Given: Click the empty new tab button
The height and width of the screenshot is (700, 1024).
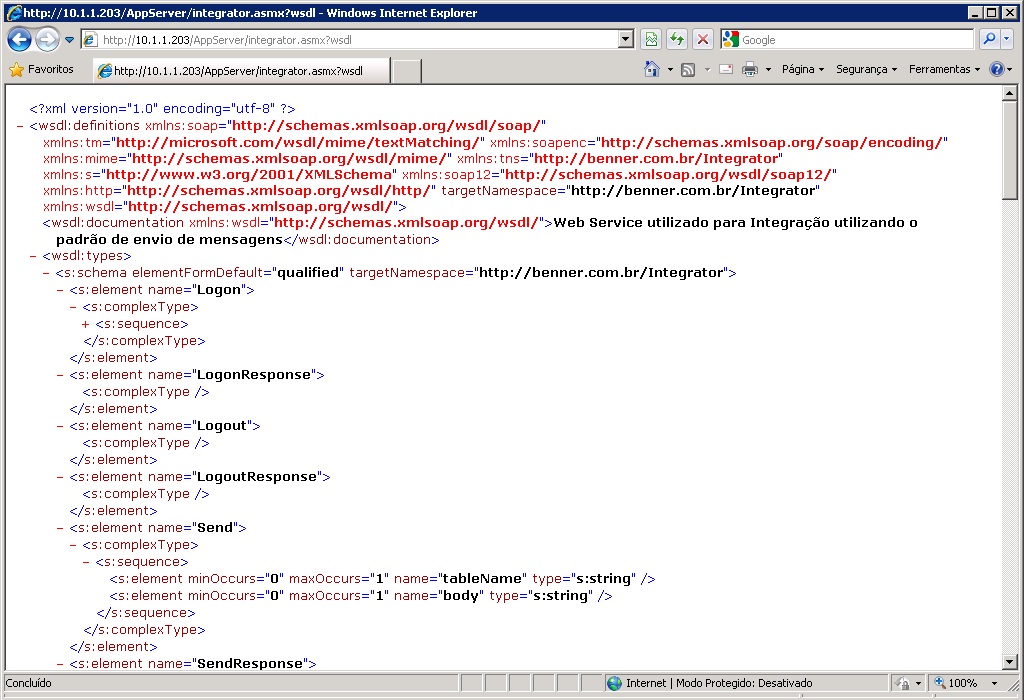Looking at the screenshot, I should click(406, 71).
